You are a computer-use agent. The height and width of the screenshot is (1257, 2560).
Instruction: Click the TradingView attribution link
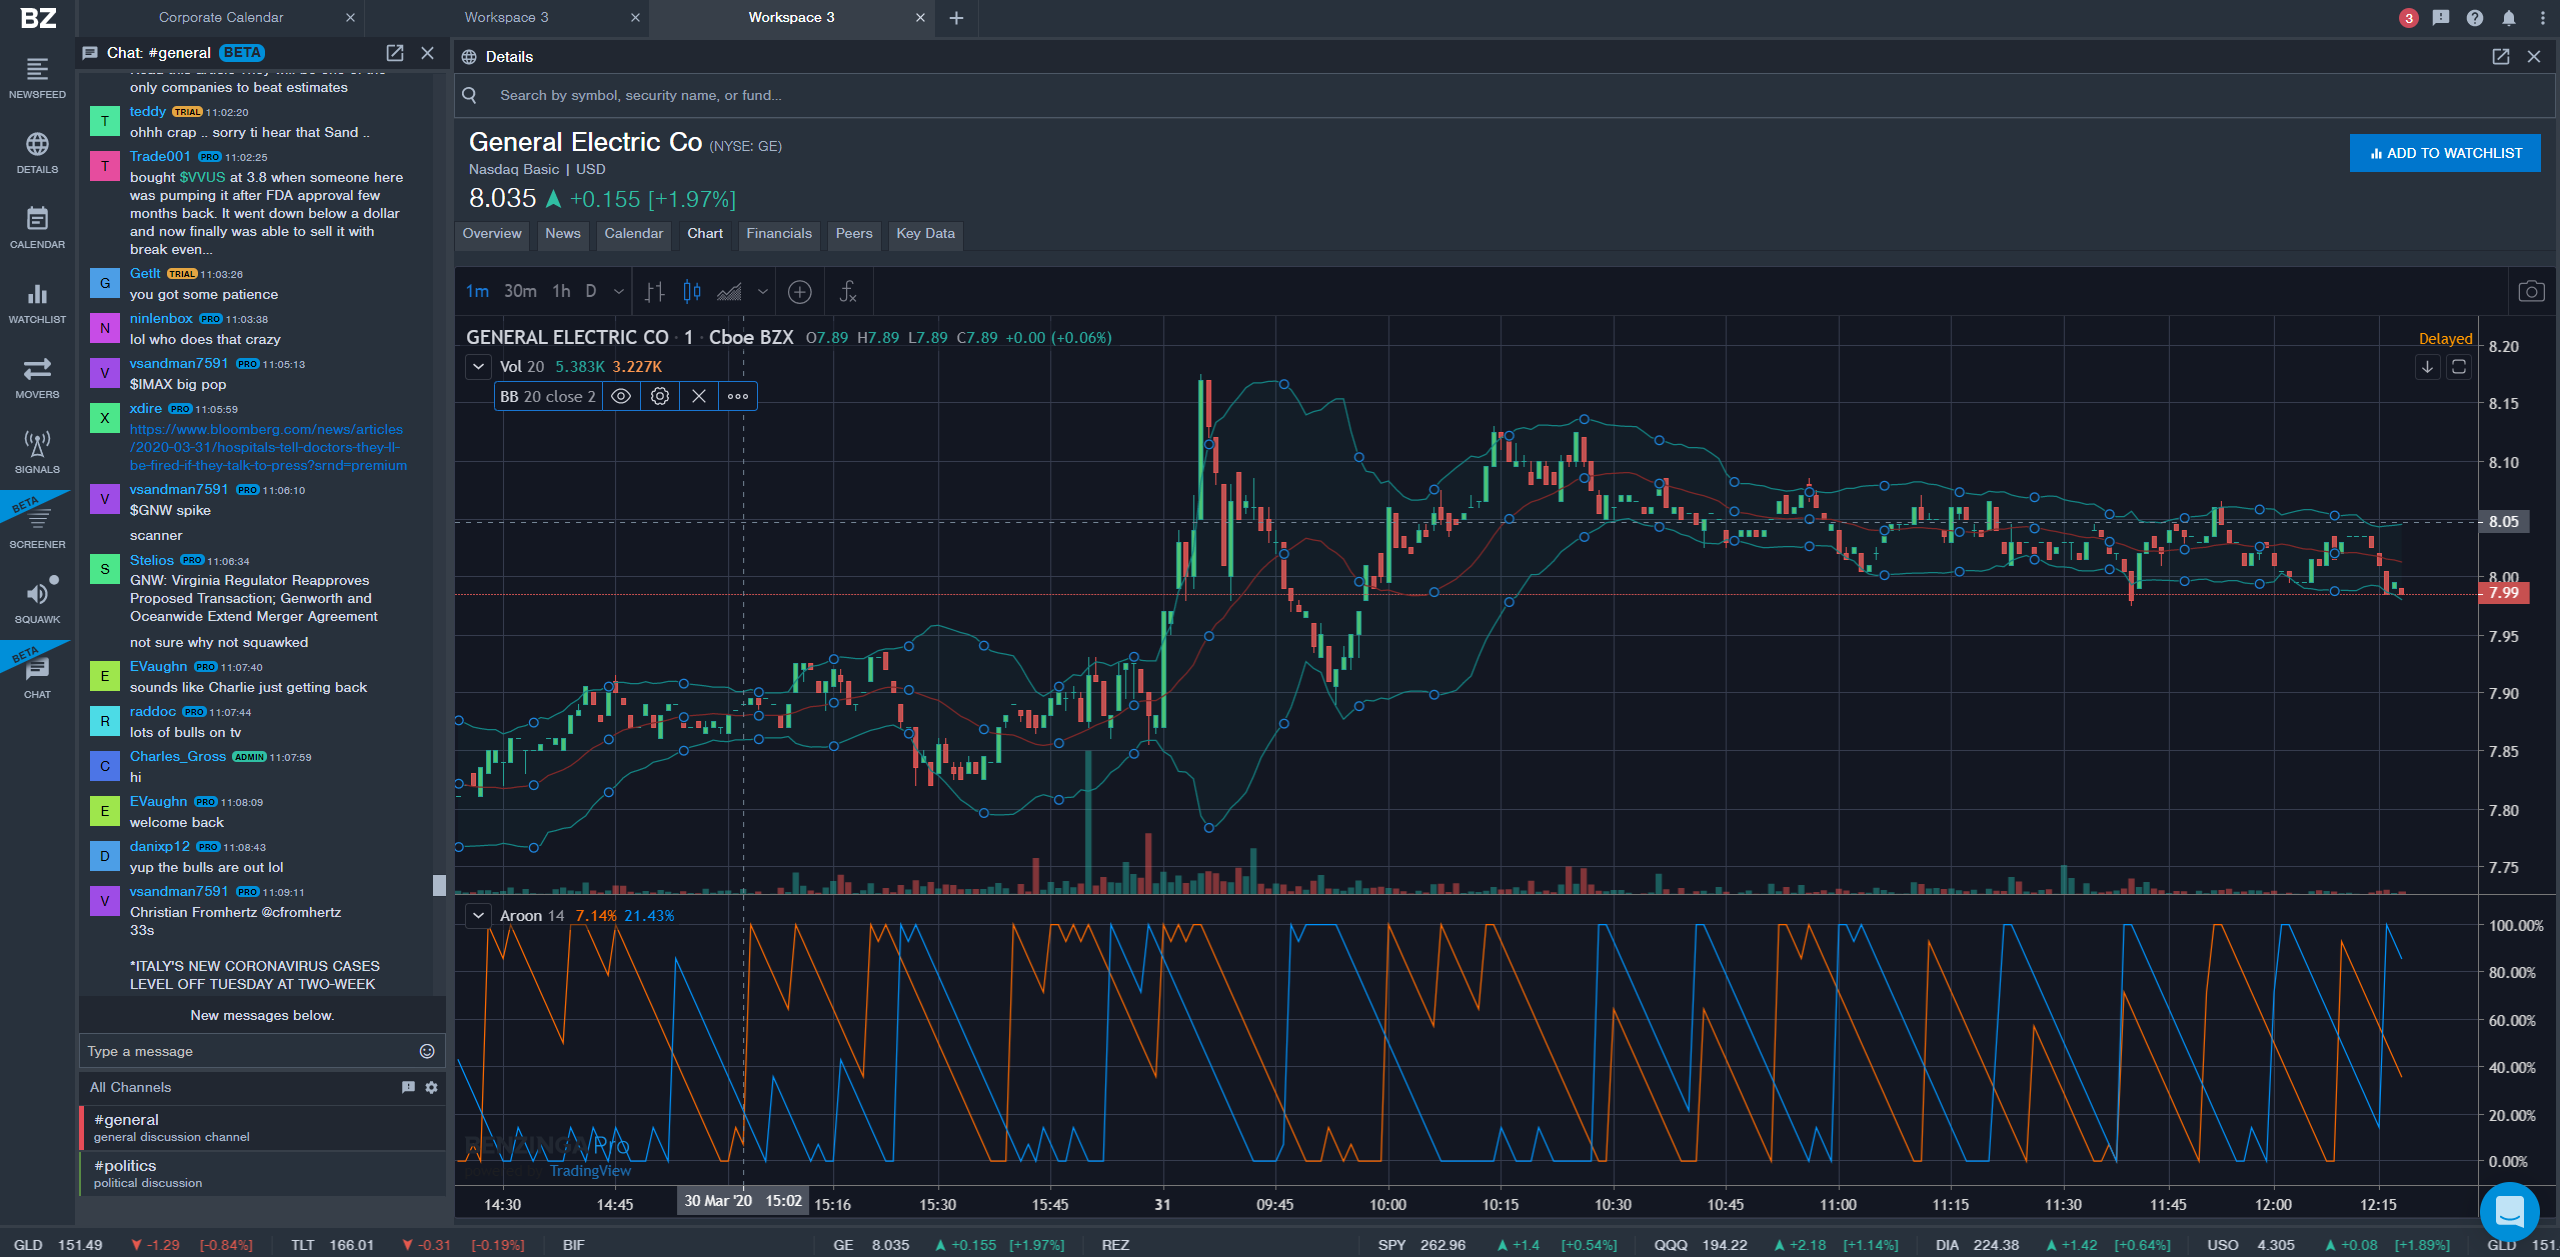click(x=590, y=1171)
